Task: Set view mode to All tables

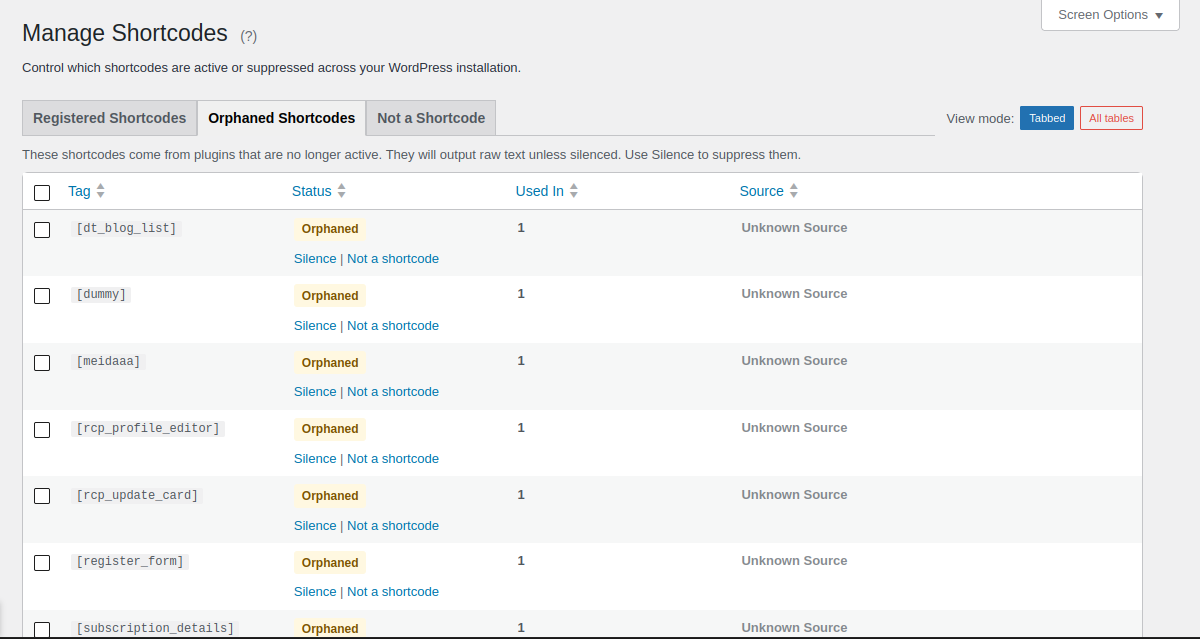Action: [x=1111, y=118]
